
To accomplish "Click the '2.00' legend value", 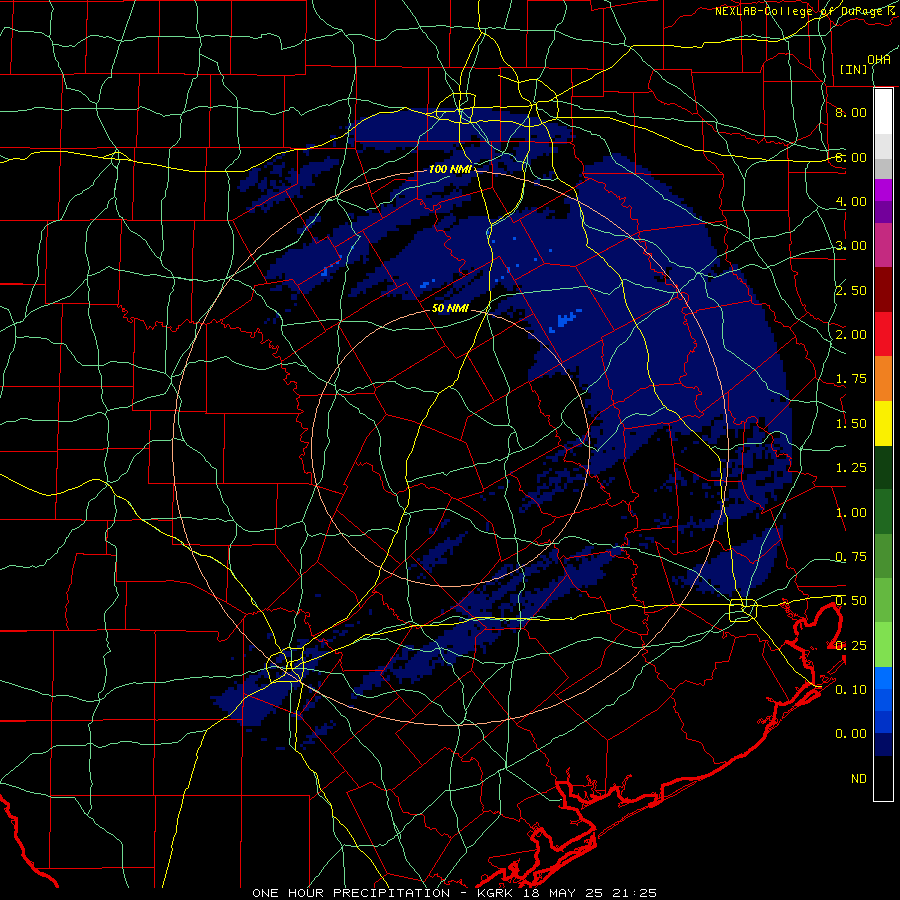I will (x=851, y=335).
